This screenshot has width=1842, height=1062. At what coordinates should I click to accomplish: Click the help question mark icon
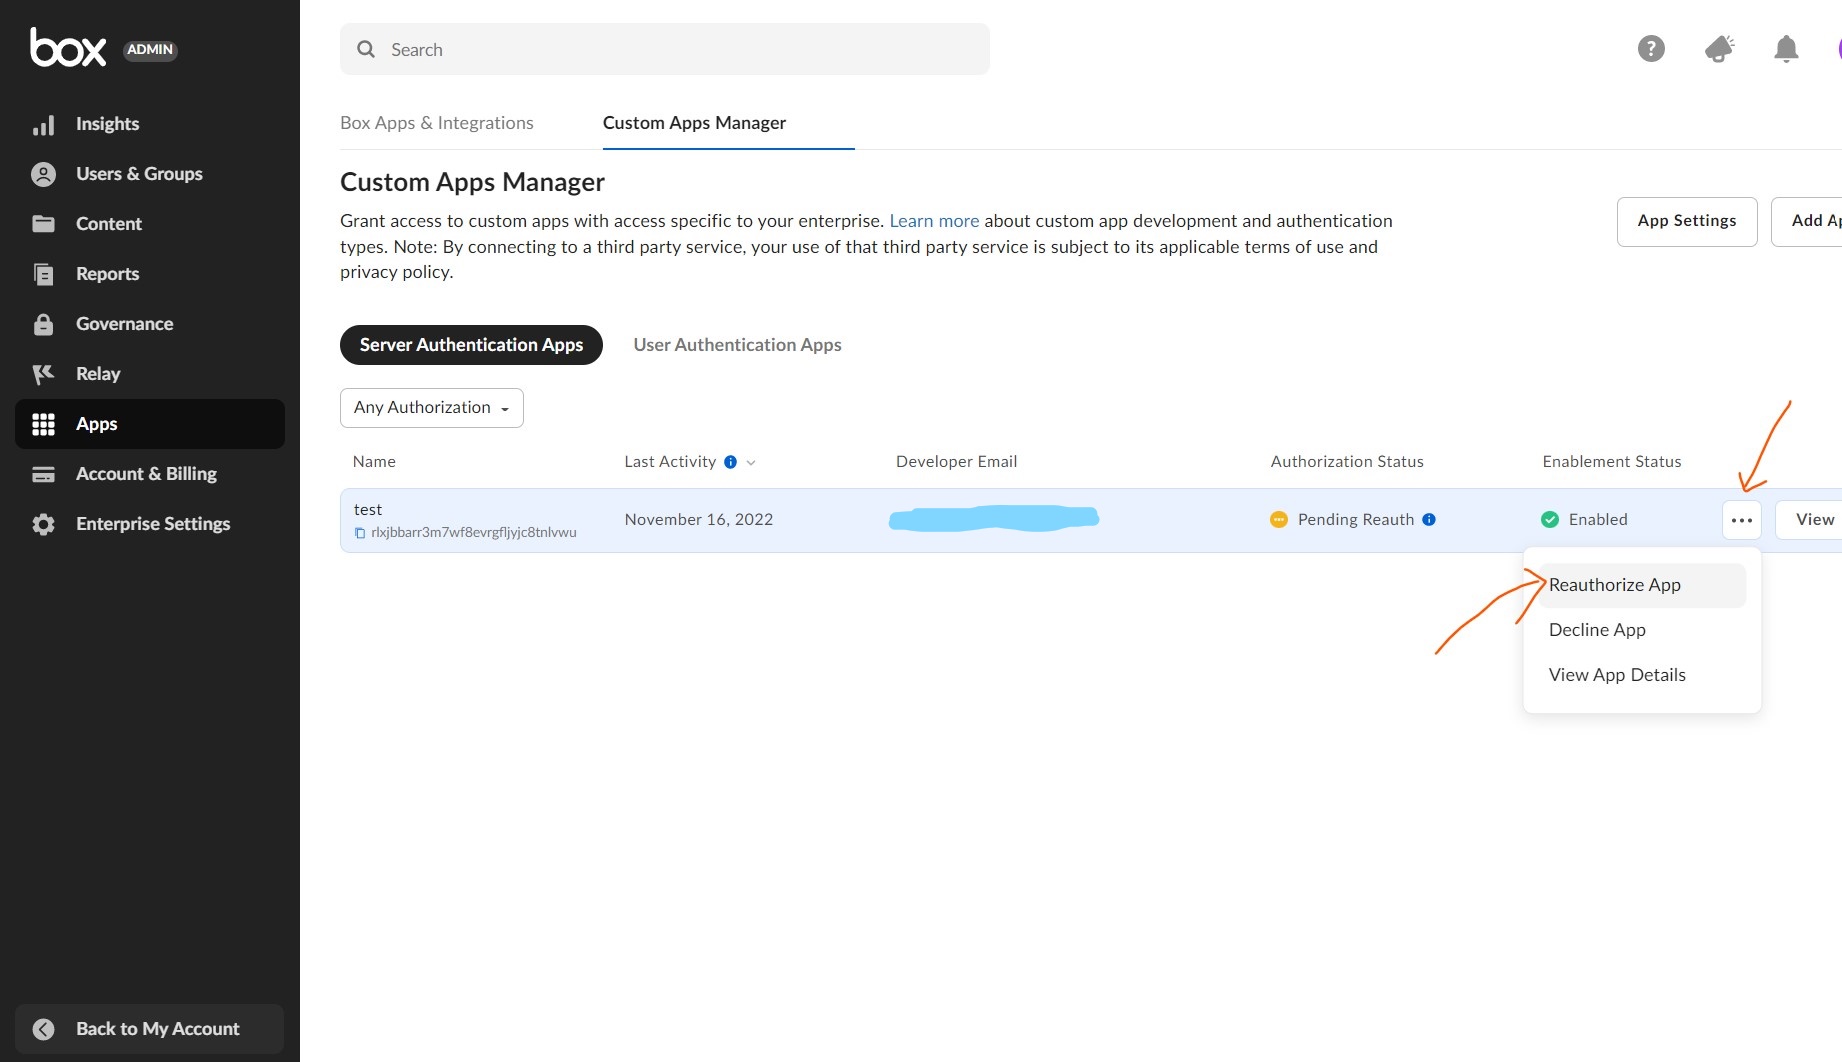[x=1651, y=48]
